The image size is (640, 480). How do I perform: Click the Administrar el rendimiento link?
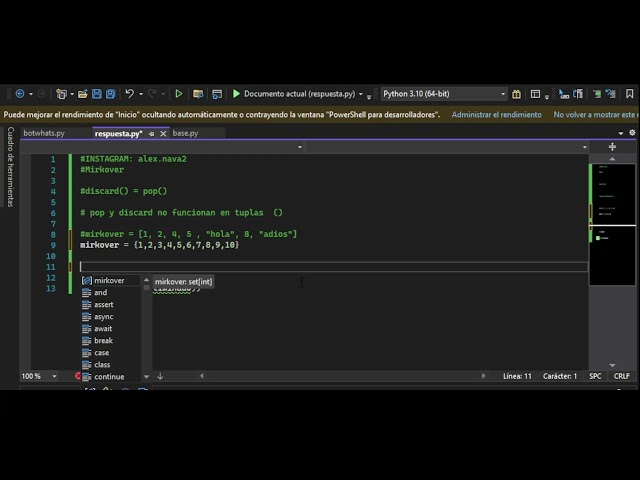497,115
